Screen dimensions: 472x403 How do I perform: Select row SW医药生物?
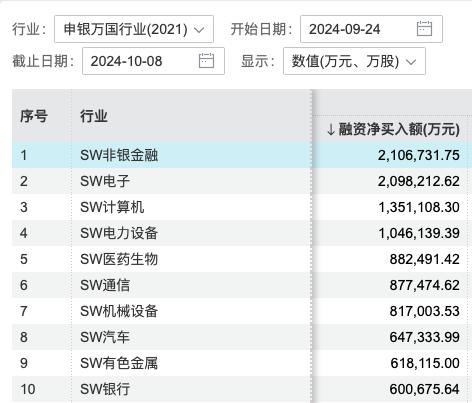[x=242, y=259]
